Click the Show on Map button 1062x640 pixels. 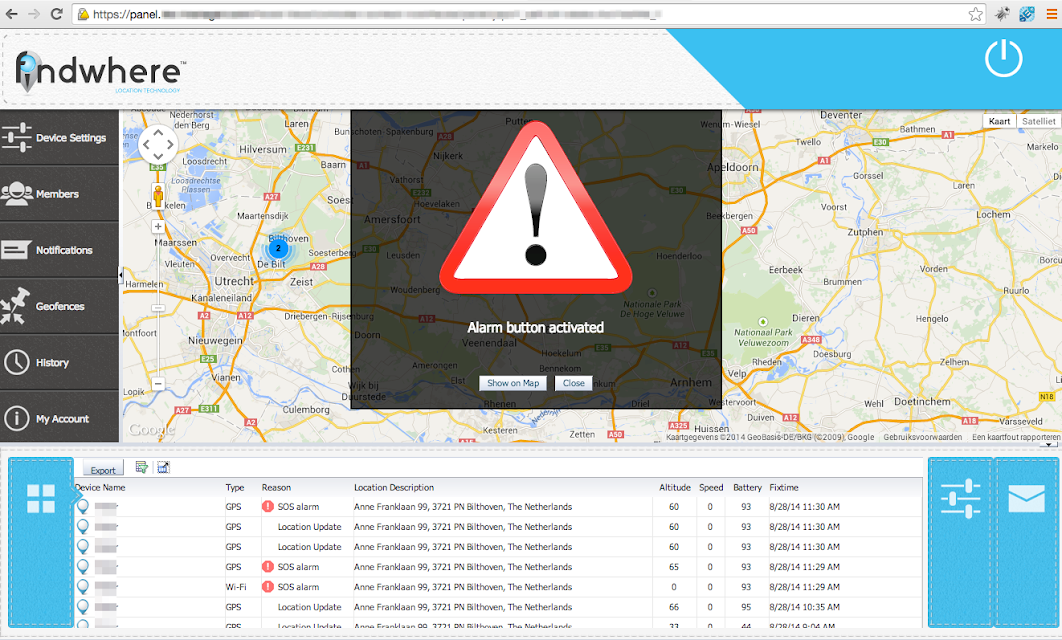(x=513, y=383)
